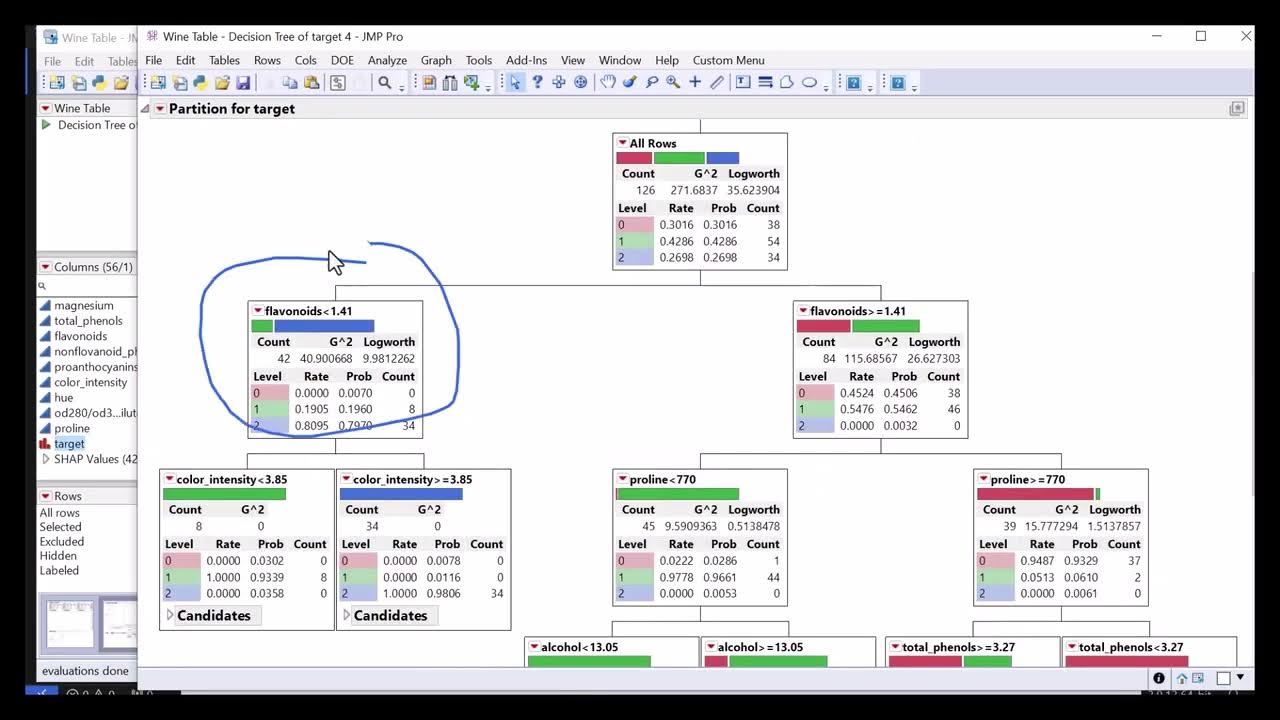This screenshot has width=1280, height=720.
Task: Select the color_intensity column
Action: tap(90, 382)
